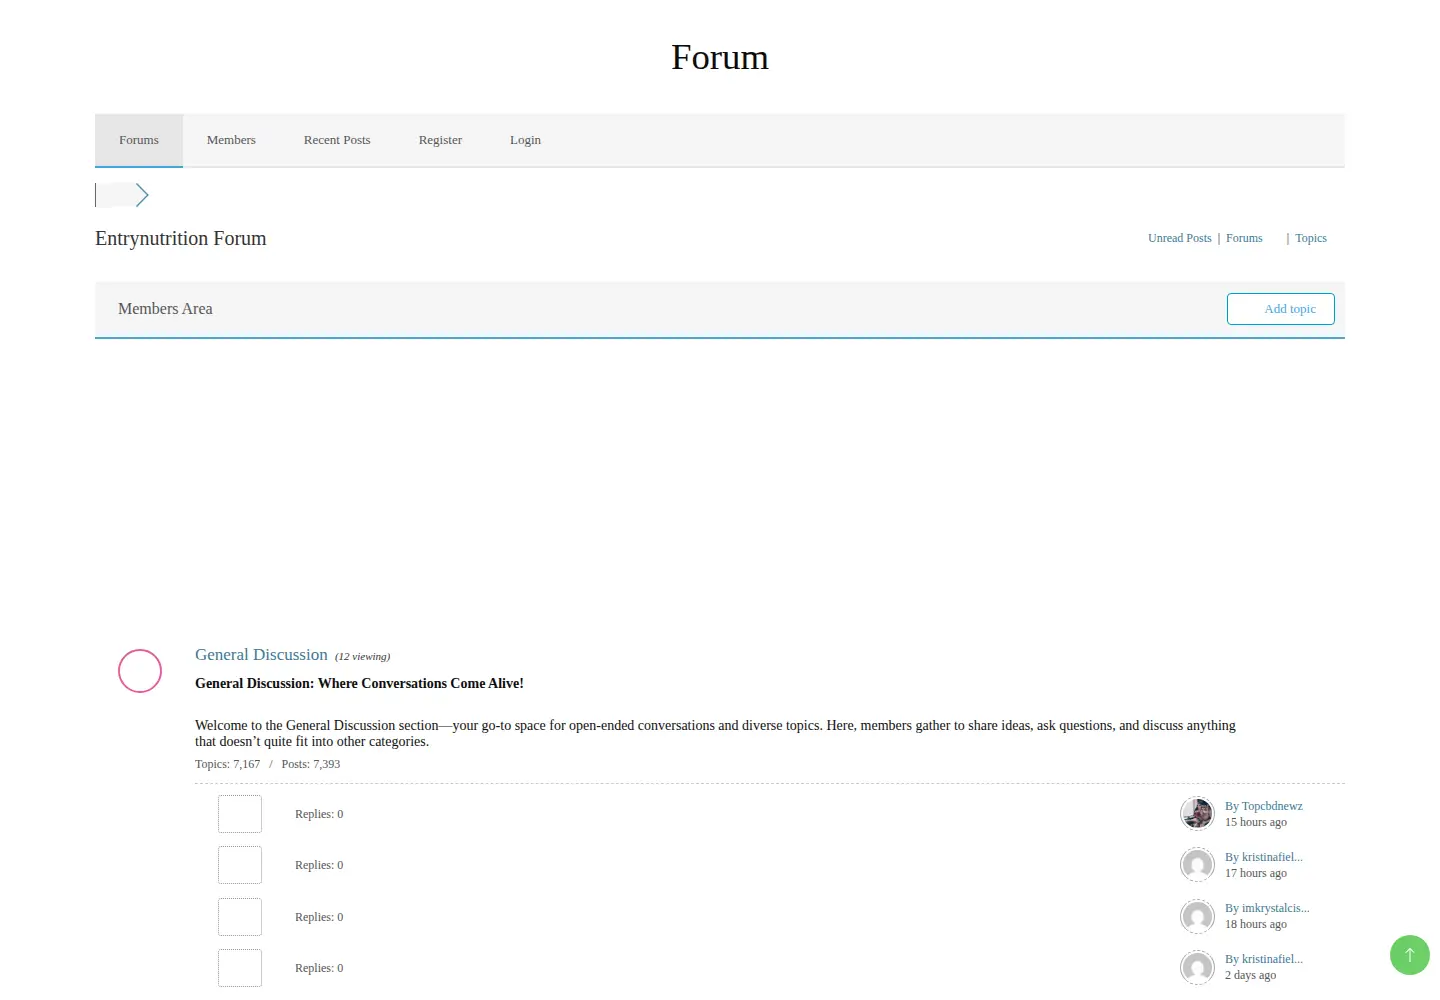Click the Add topic button
The image size is (1440, 1000).
[1281, 309]
